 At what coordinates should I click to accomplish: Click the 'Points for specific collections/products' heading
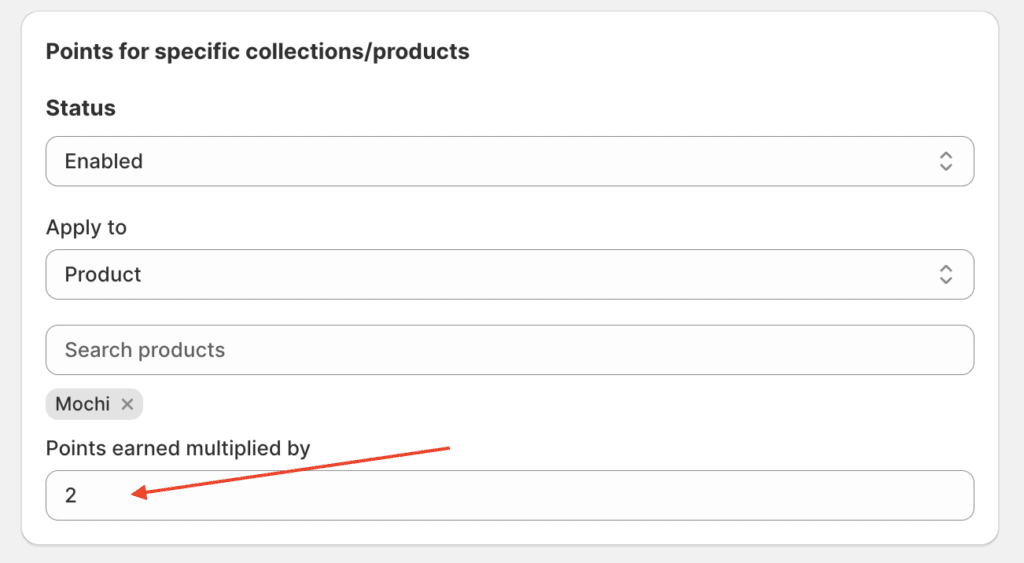tap(257, 51)
